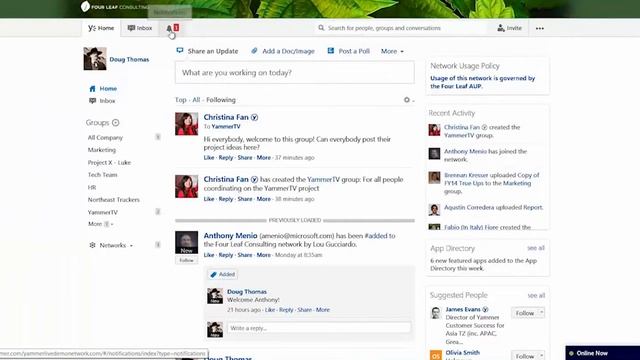Viewport: 640px width, 360px height.
Task: Click the sidebar Inbox speech icon
Action: (x=92, y=101)
